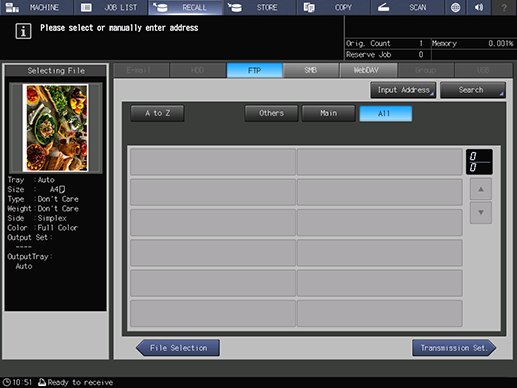Viewport: 517px width, 388px height.
Task: Show the Main address group
Action: pos(329,113)
